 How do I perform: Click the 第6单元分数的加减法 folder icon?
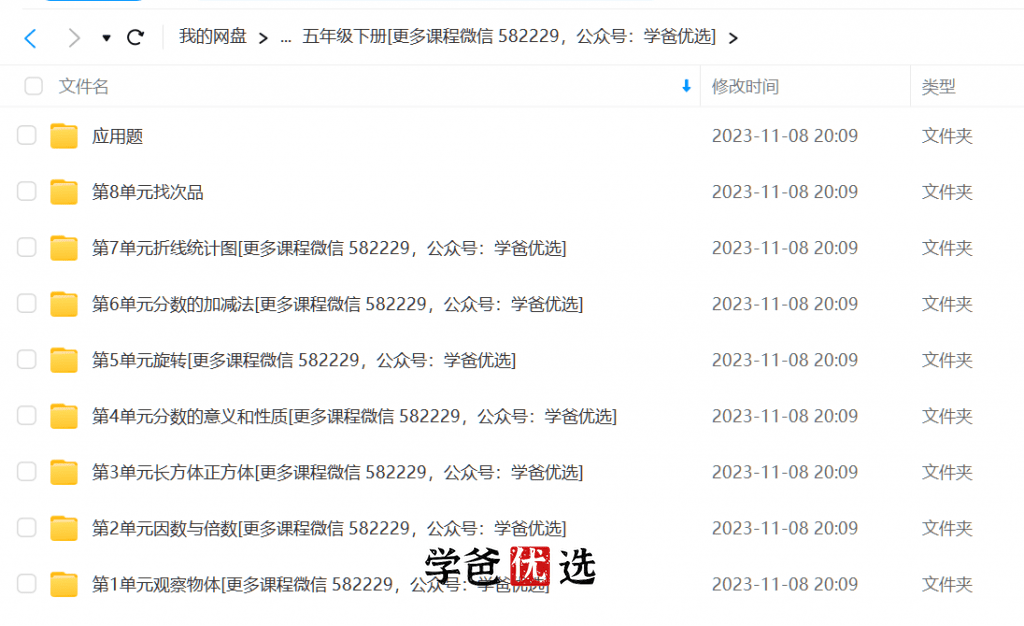coord(64,304)
